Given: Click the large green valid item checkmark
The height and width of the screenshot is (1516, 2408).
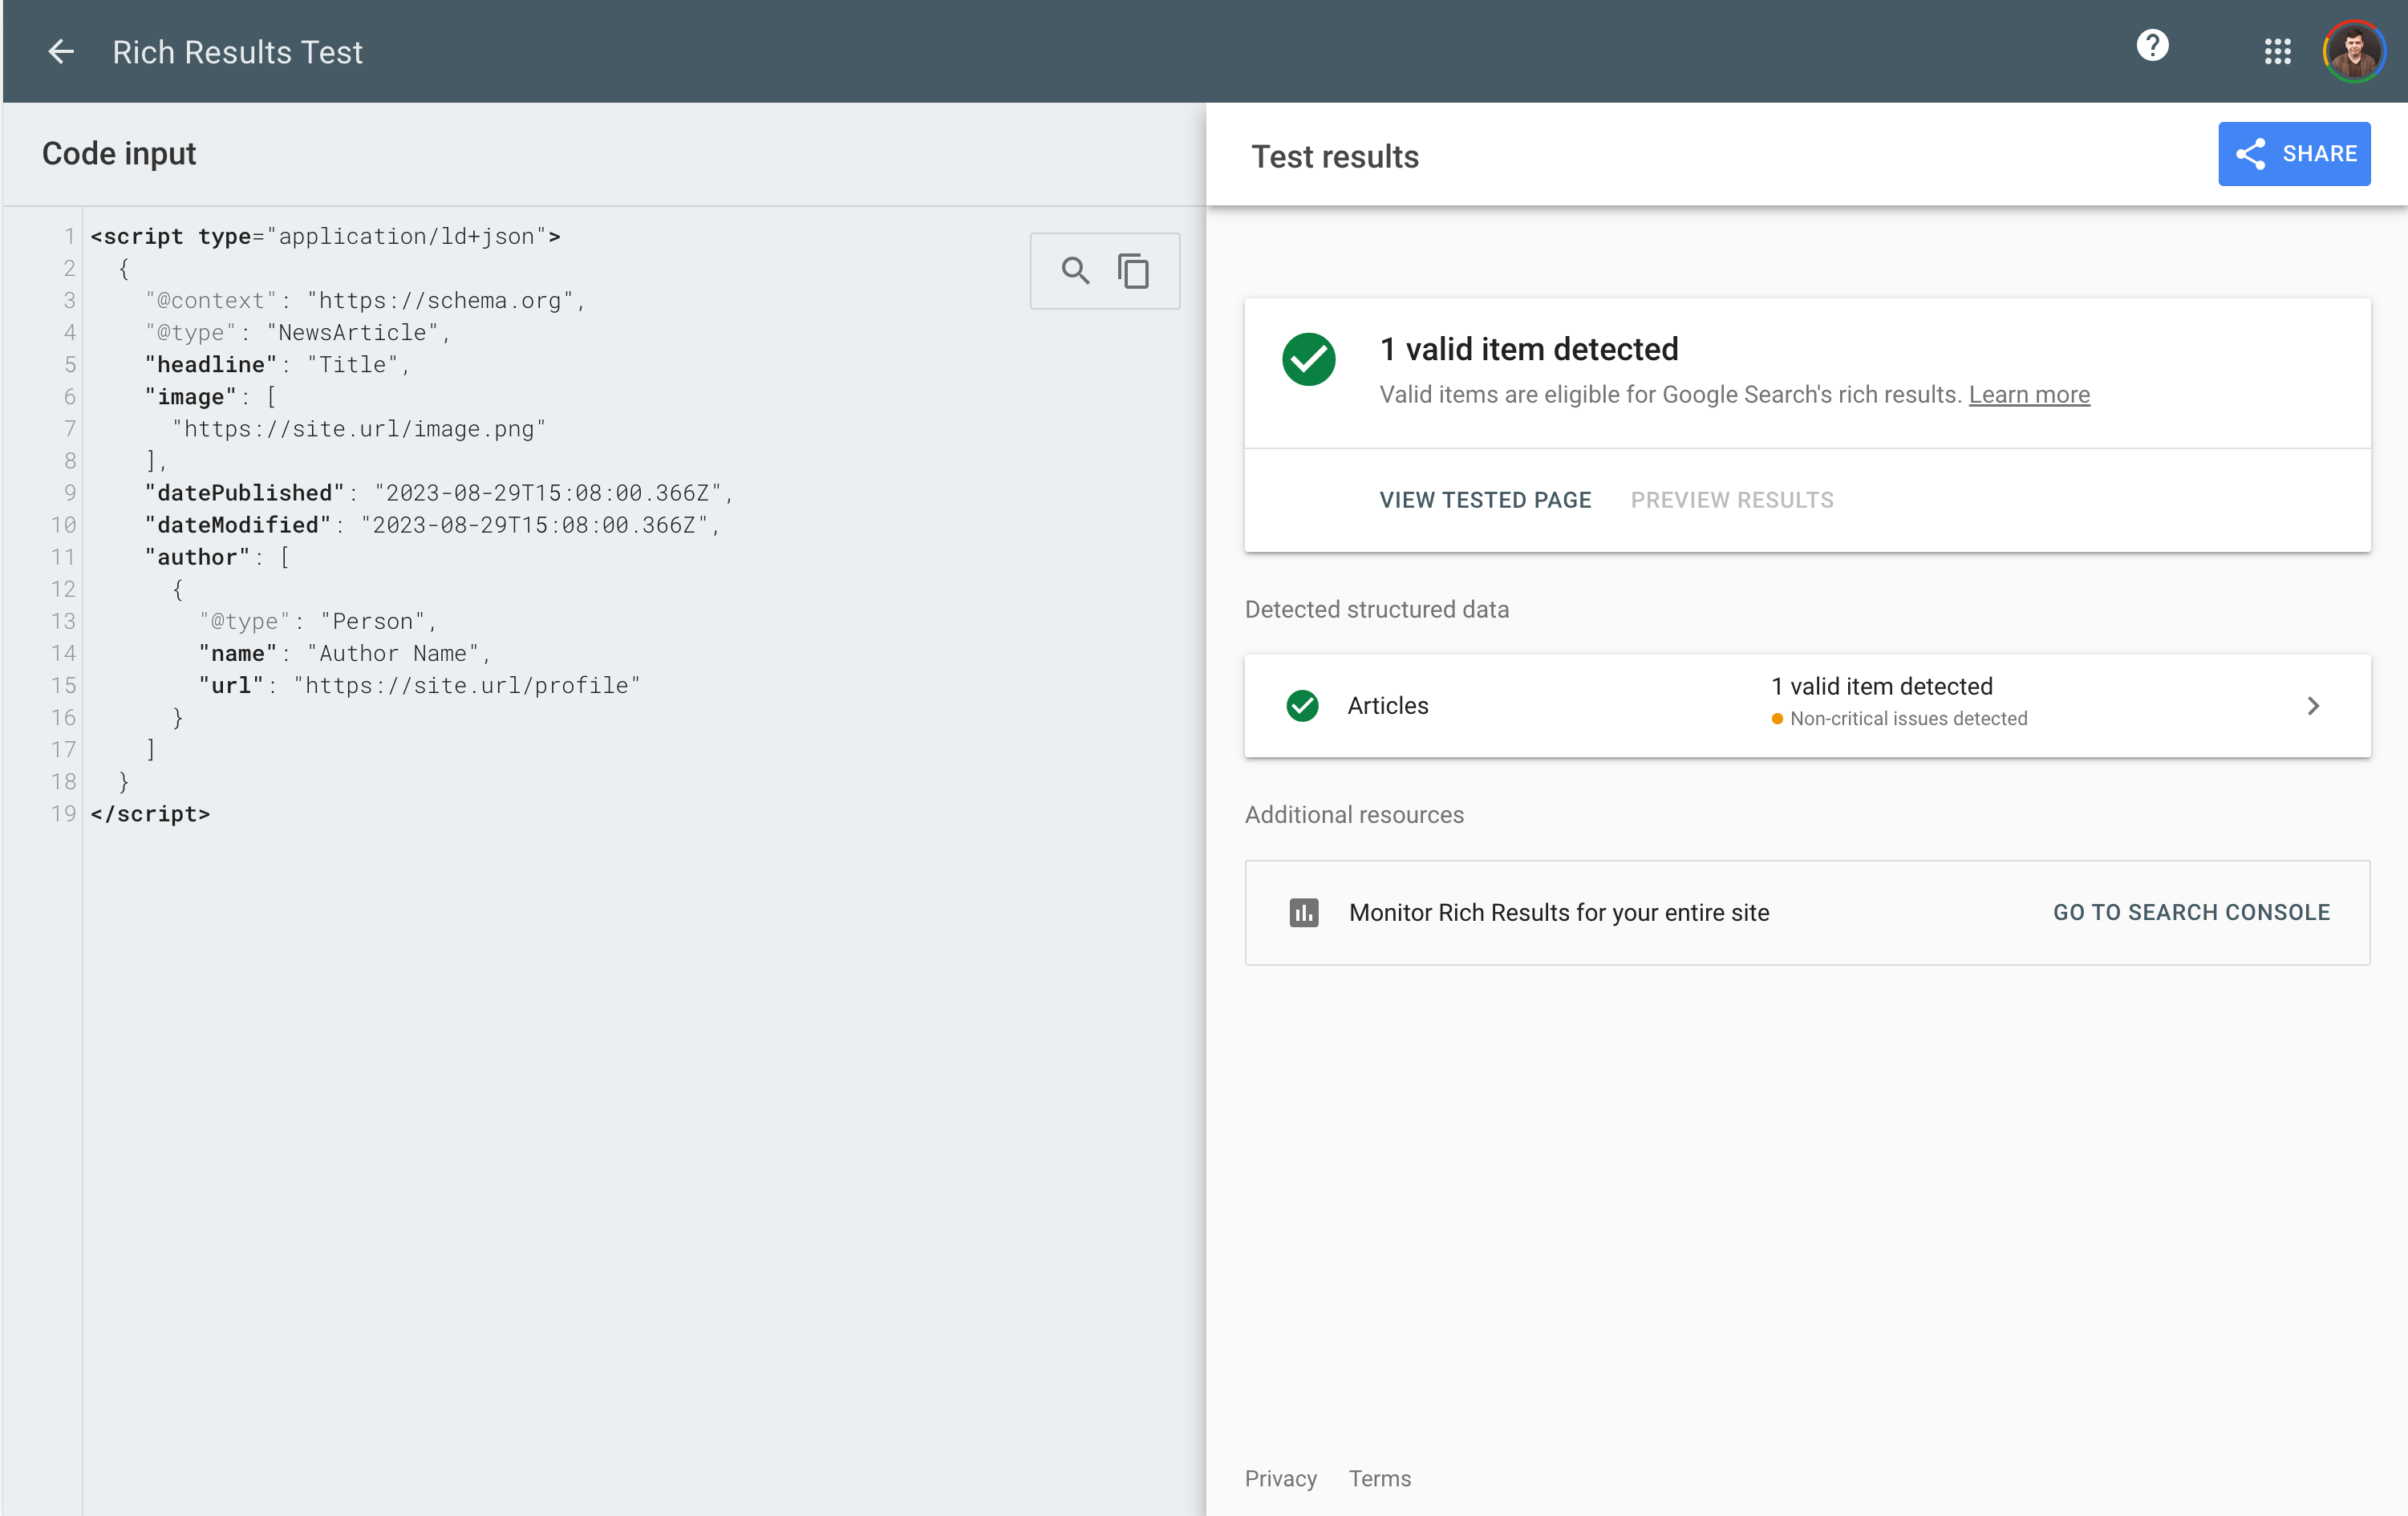Looking at the screenshot, I should click(x=1308, y=360).
